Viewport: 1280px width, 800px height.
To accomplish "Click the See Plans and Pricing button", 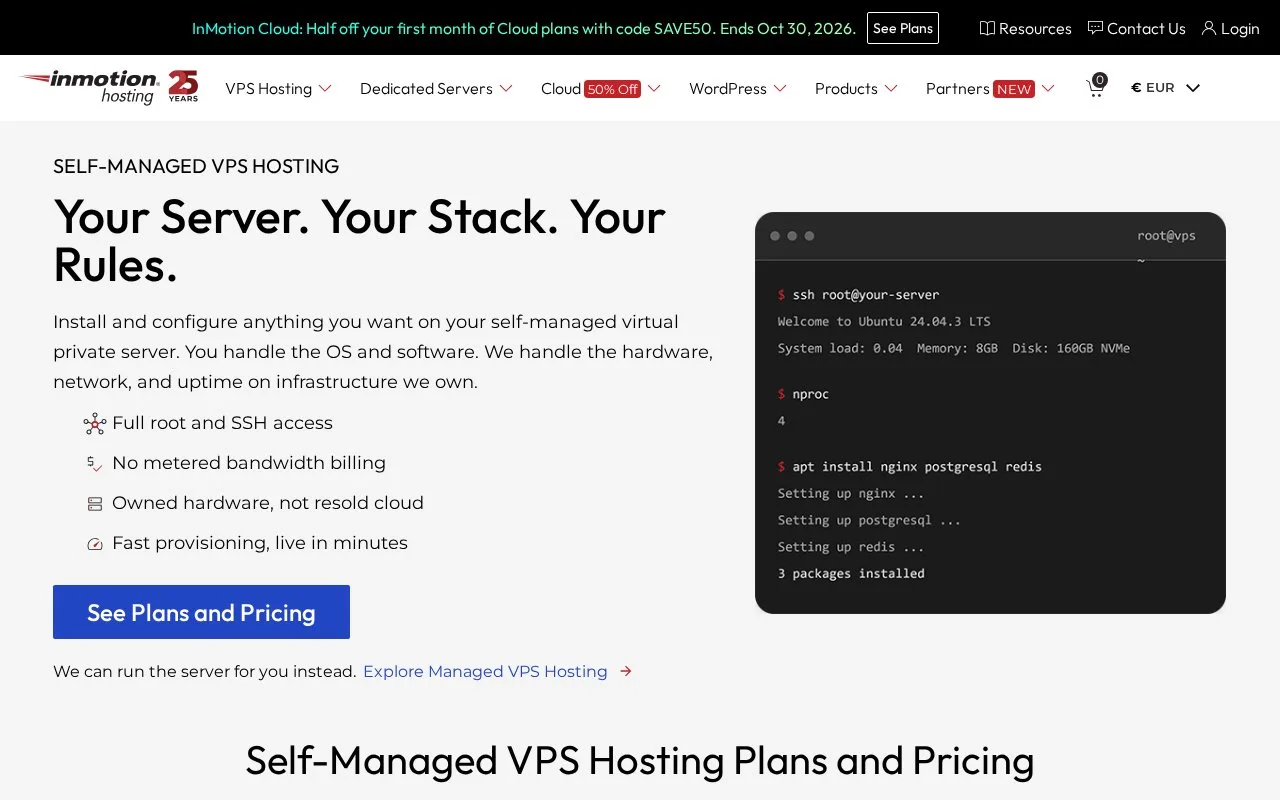I will (x=201, y=612).
